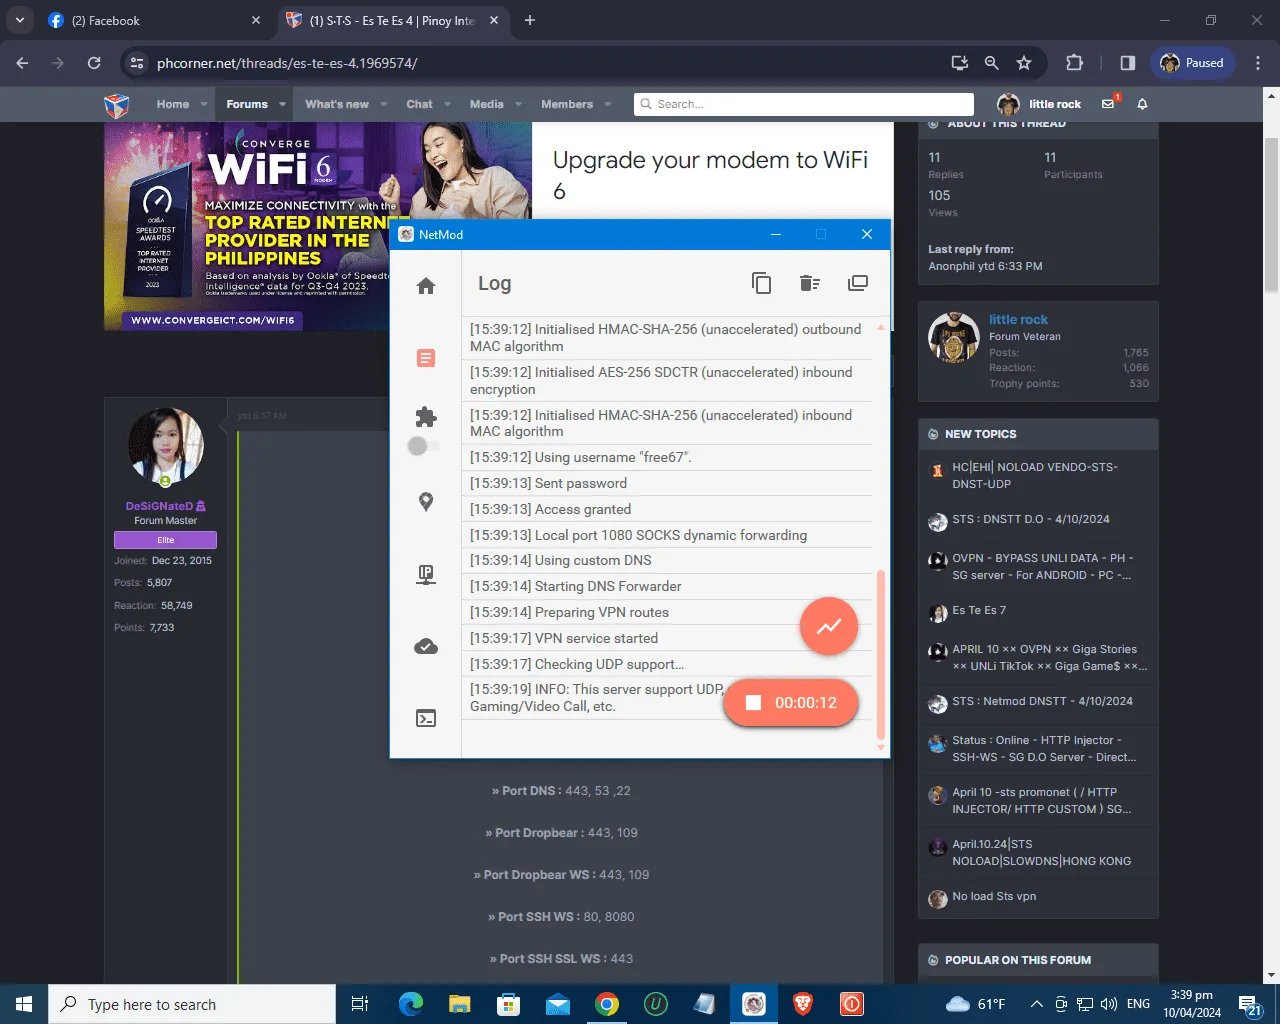Screen dimensions: 1280x1024
Task: Open log in separate window icon
Action: [x=858, y=283]
